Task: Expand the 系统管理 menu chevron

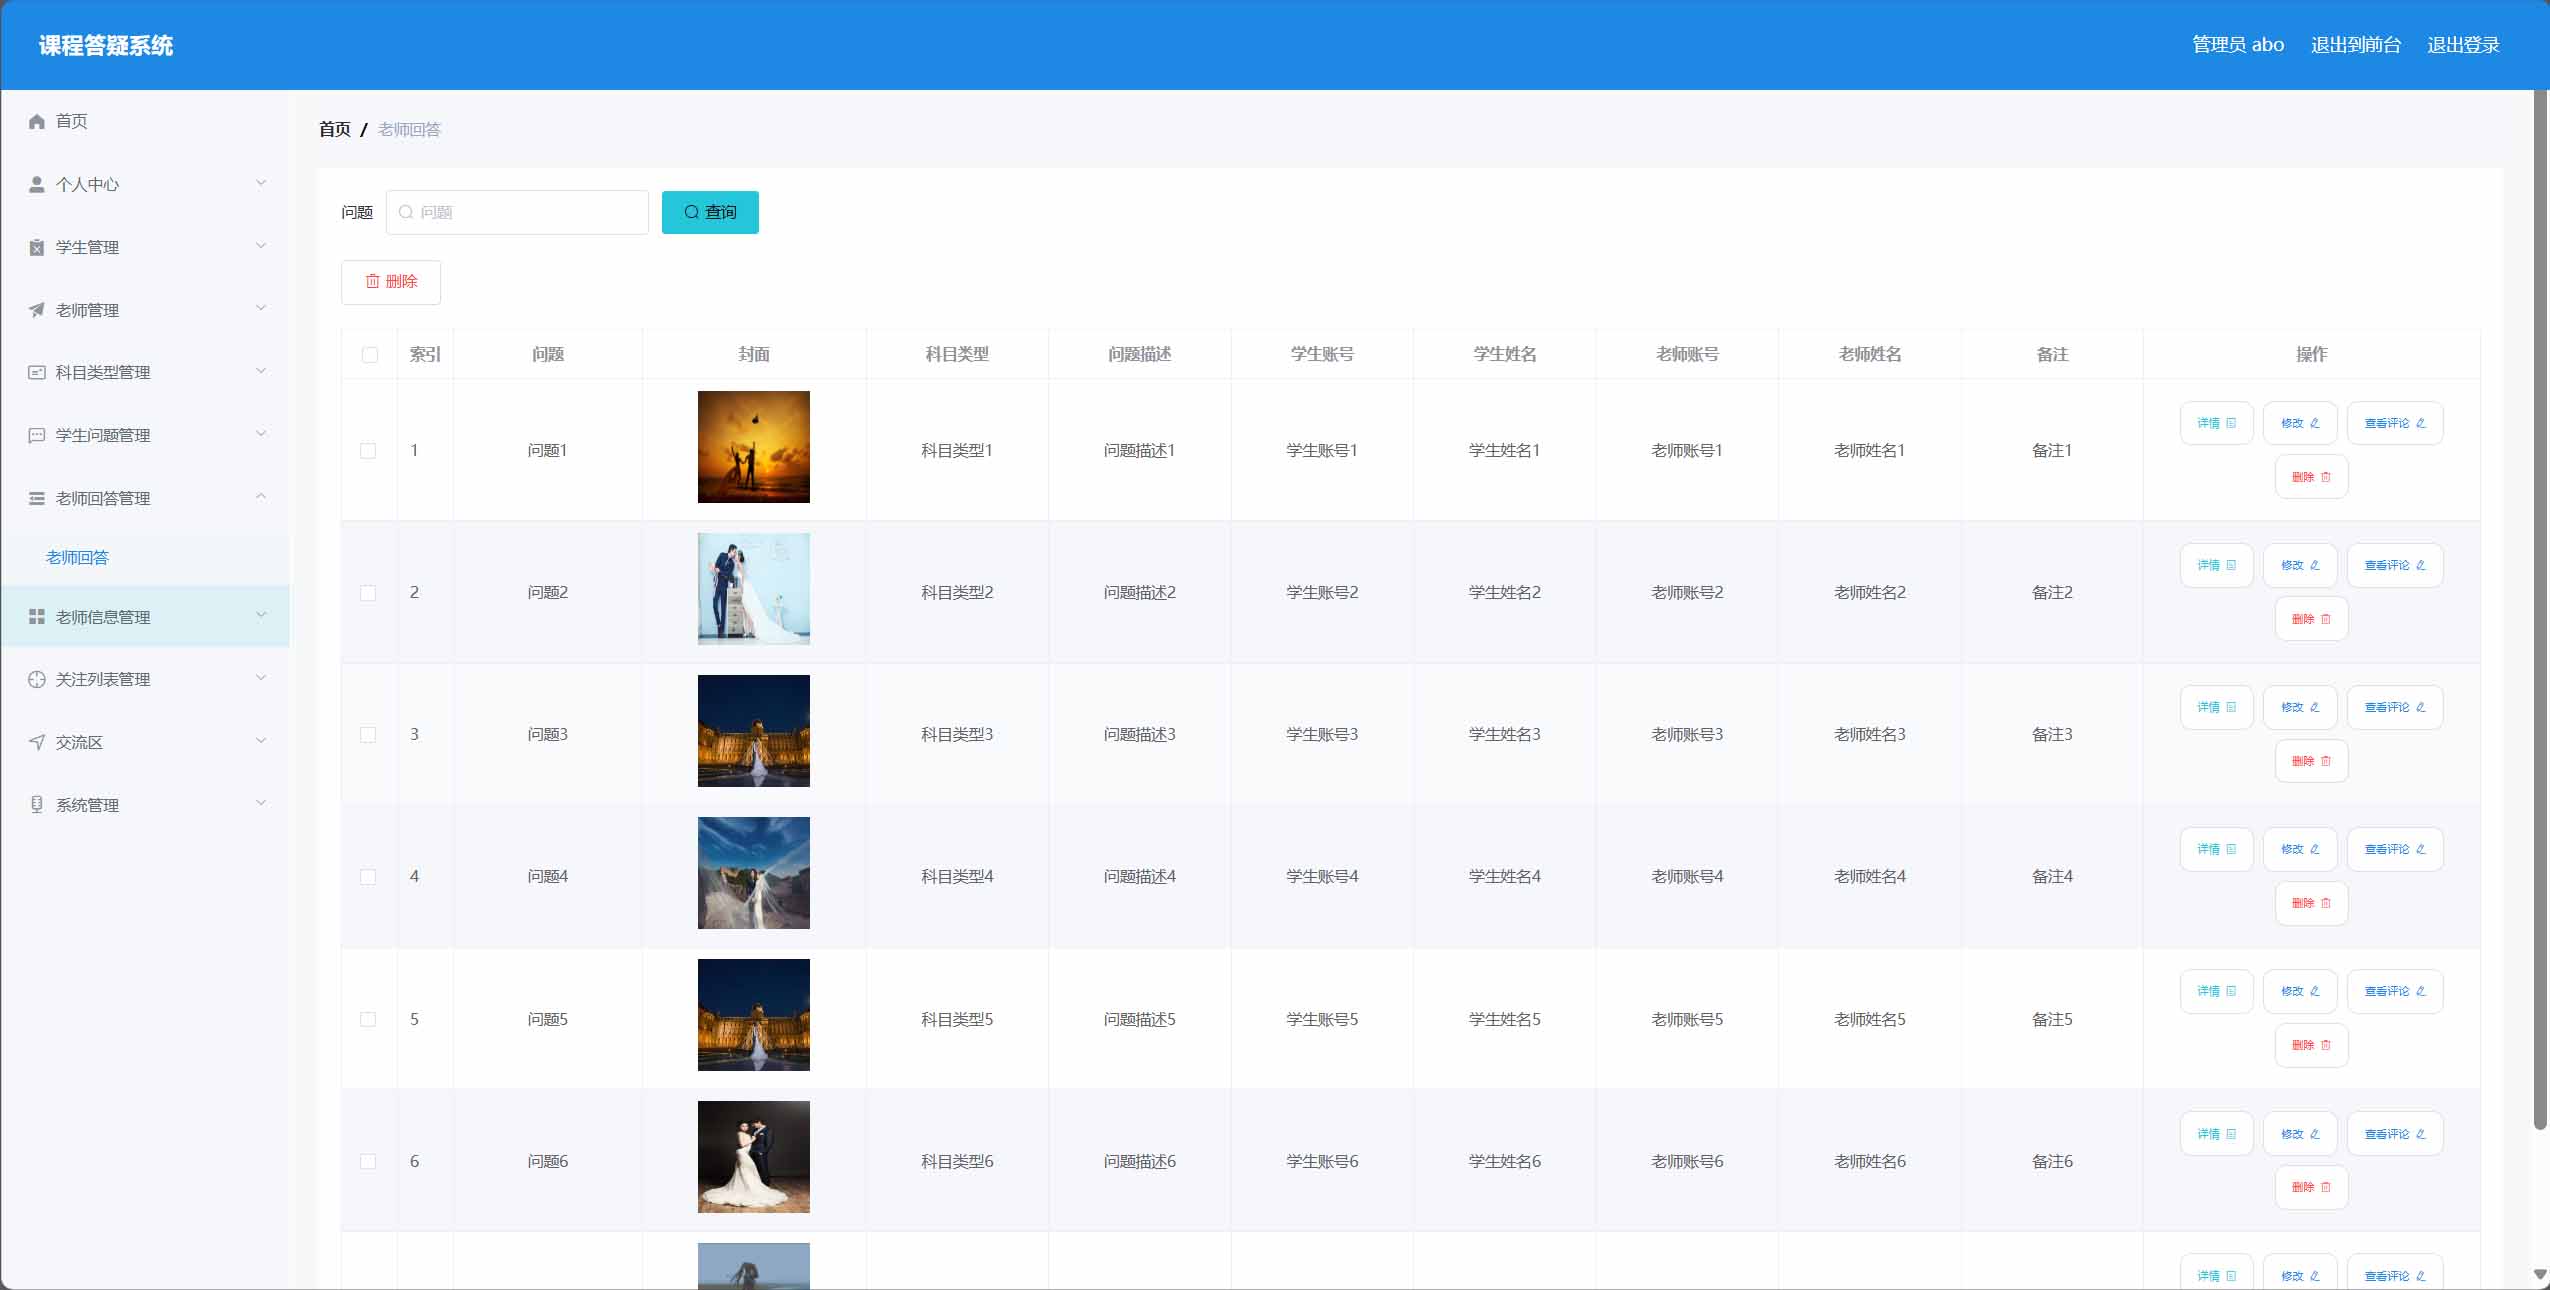Action: point(261,803)
